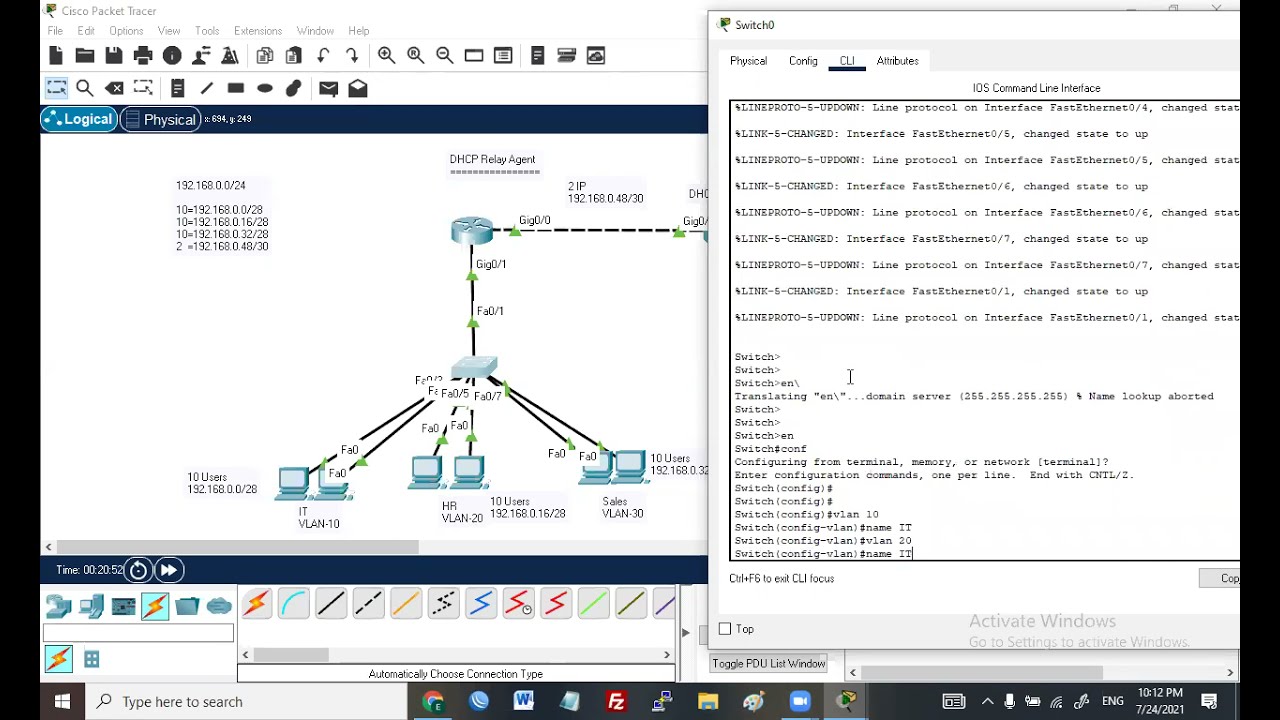The width and height of the screenshot is (1280, 720).
Task: Open the Help menu
Action: point(358,31)
